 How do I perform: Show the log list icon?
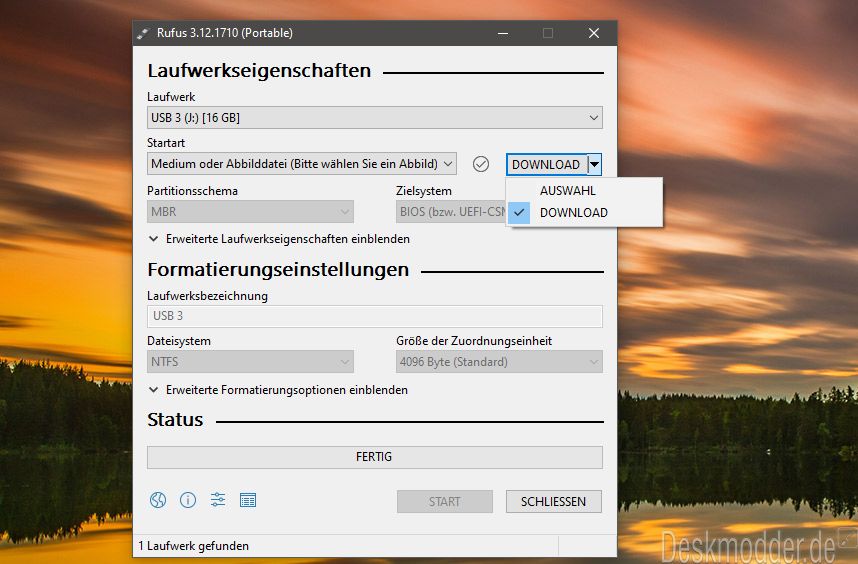click(248, 500)
